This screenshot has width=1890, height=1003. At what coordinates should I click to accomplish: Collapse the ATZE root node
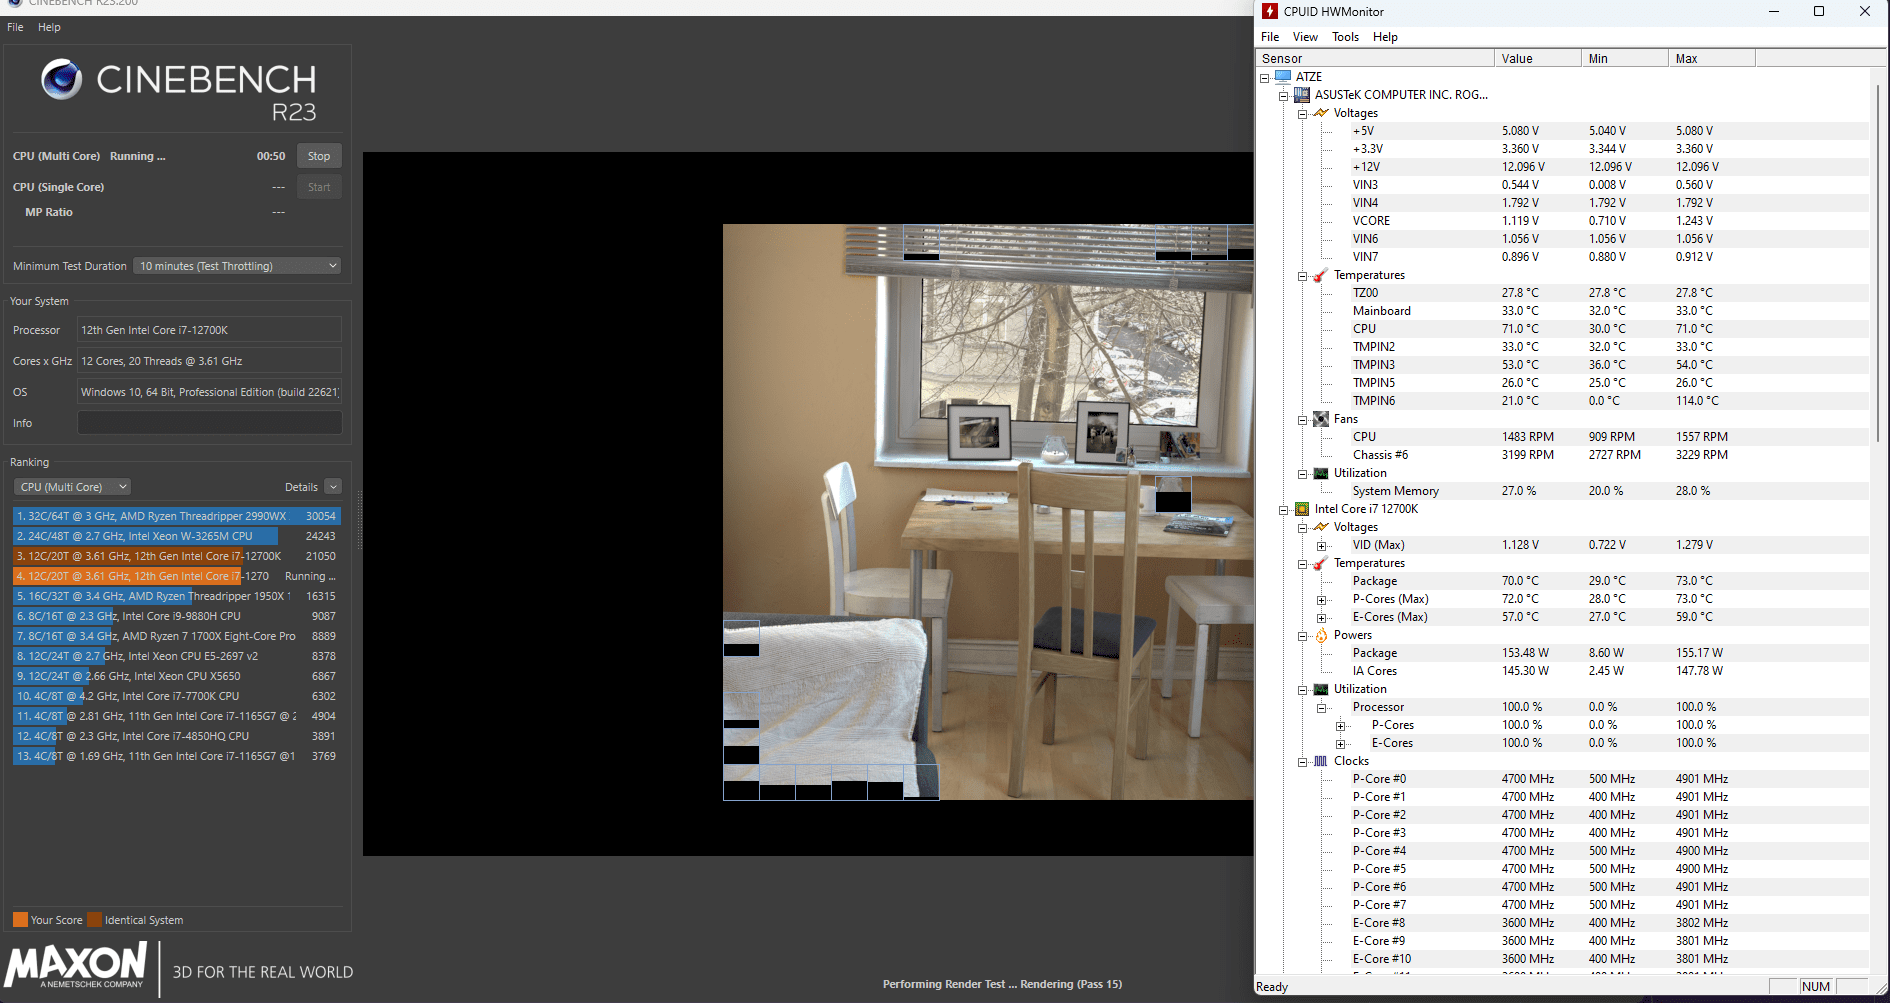point(1265,77)
